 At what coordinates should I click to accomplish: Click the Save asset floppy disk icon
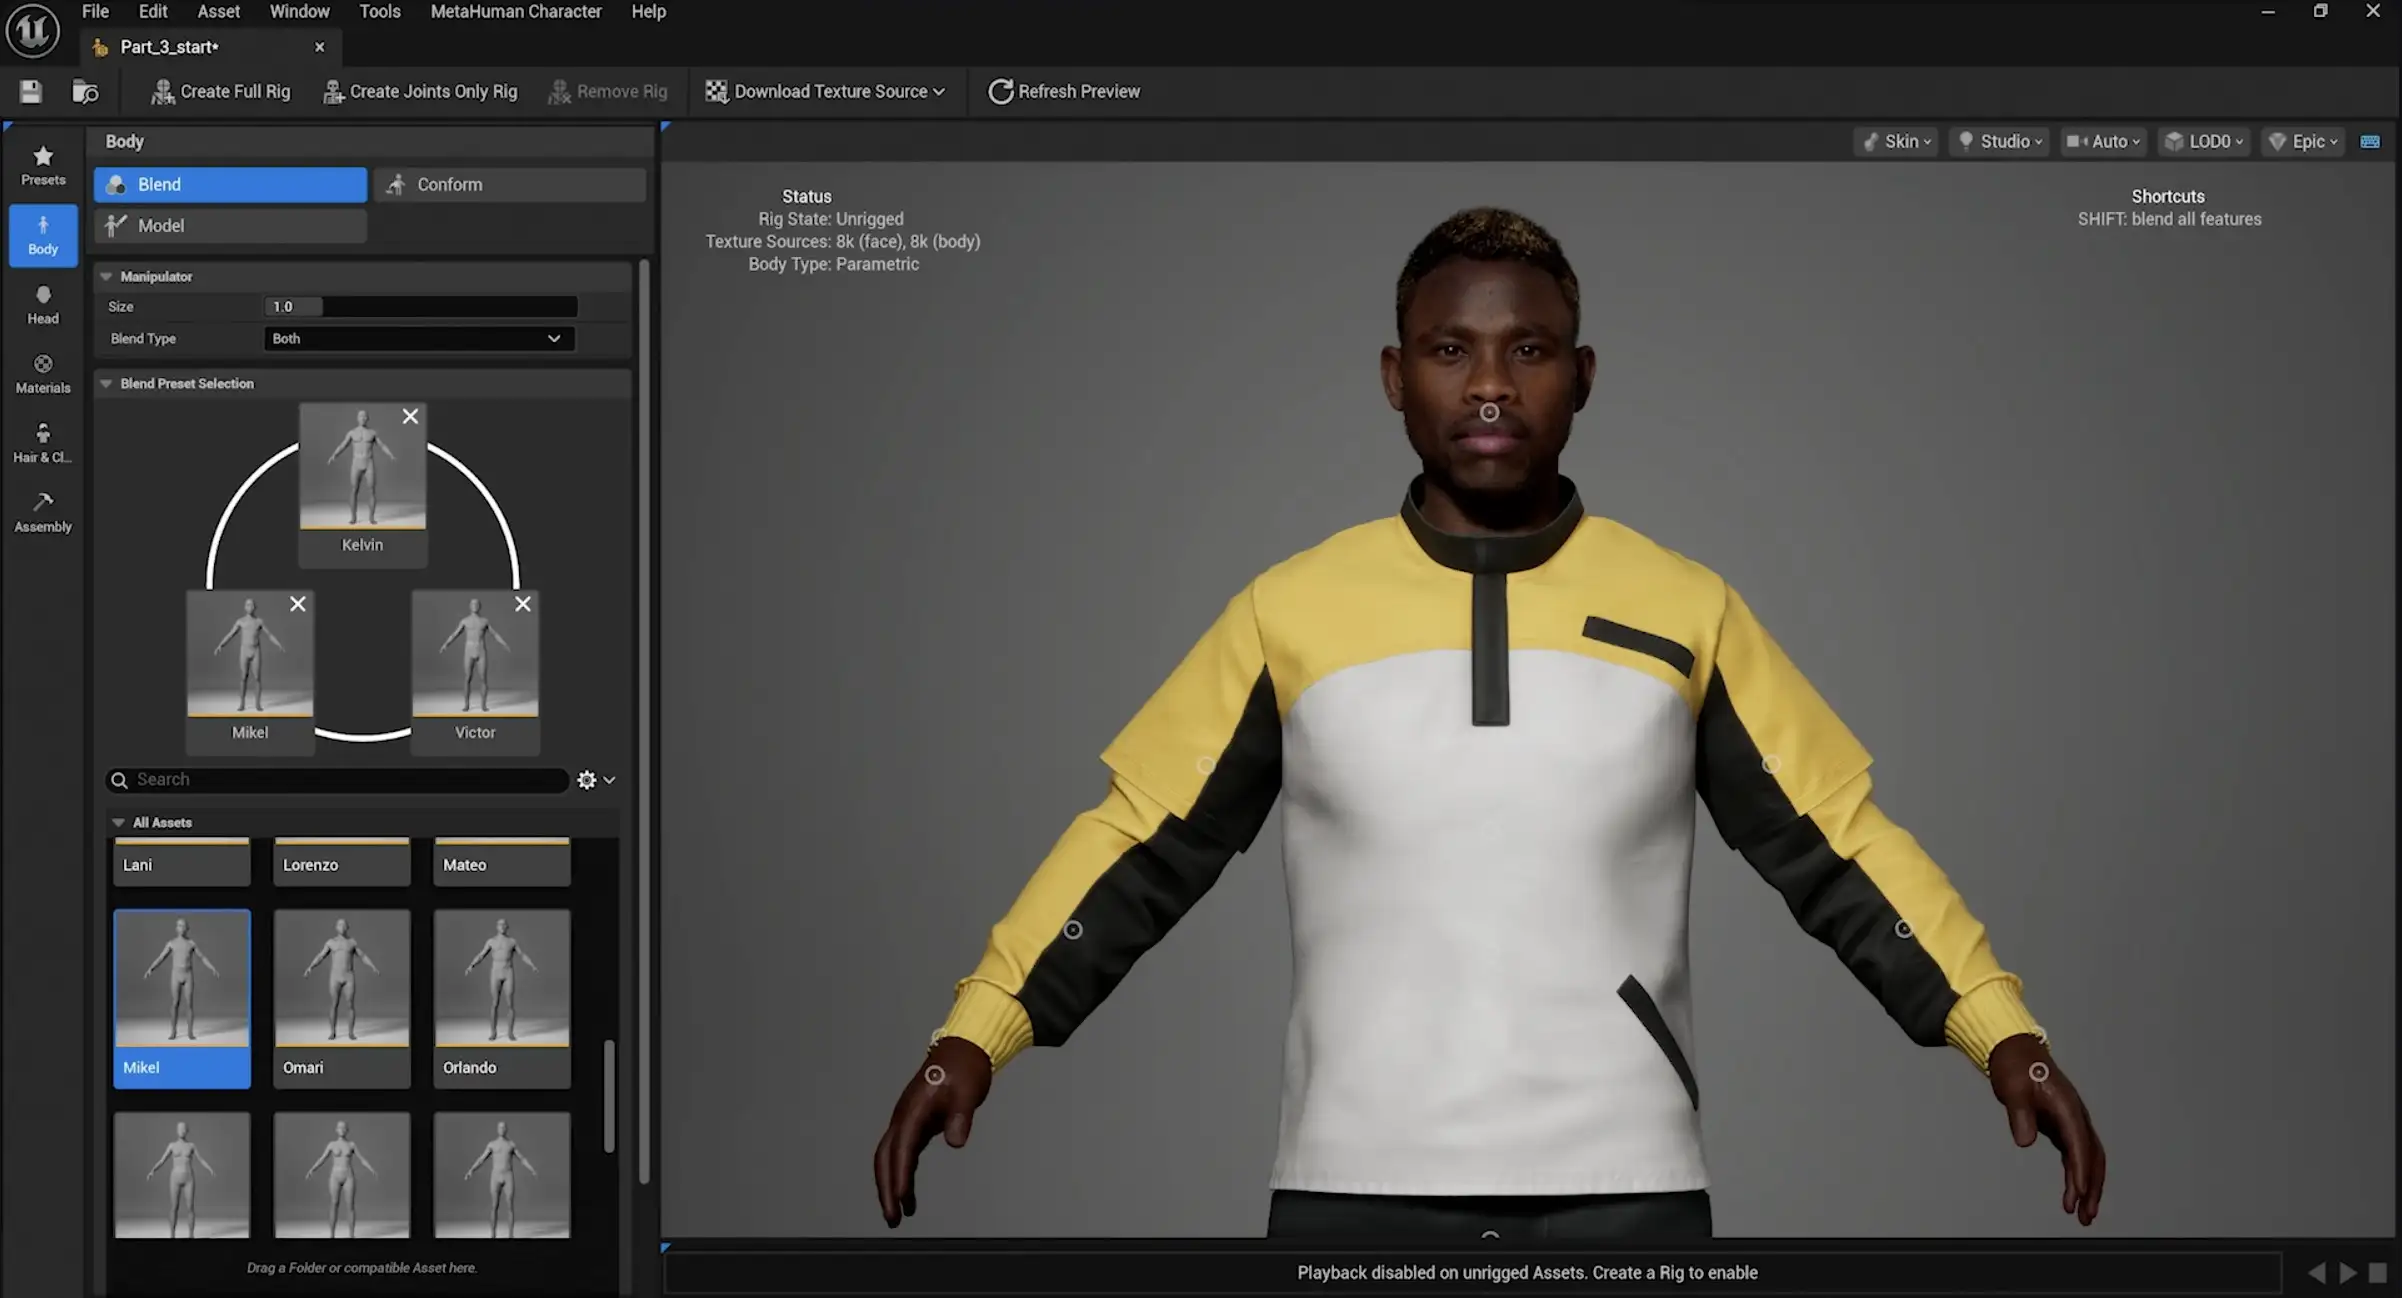31,92
